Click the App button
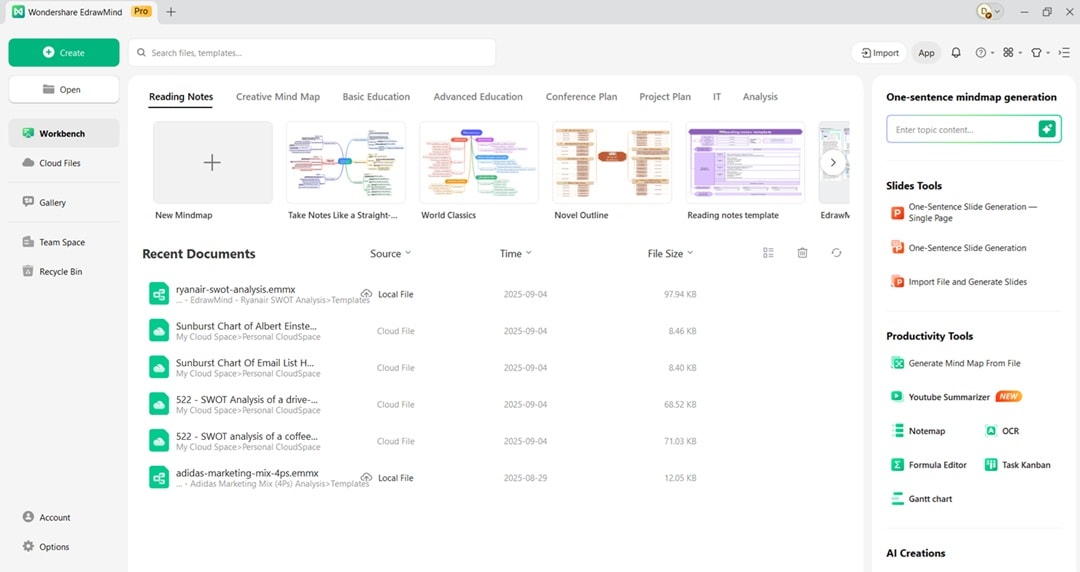This screenshot has height=572, width=1080. pos(926,52)
